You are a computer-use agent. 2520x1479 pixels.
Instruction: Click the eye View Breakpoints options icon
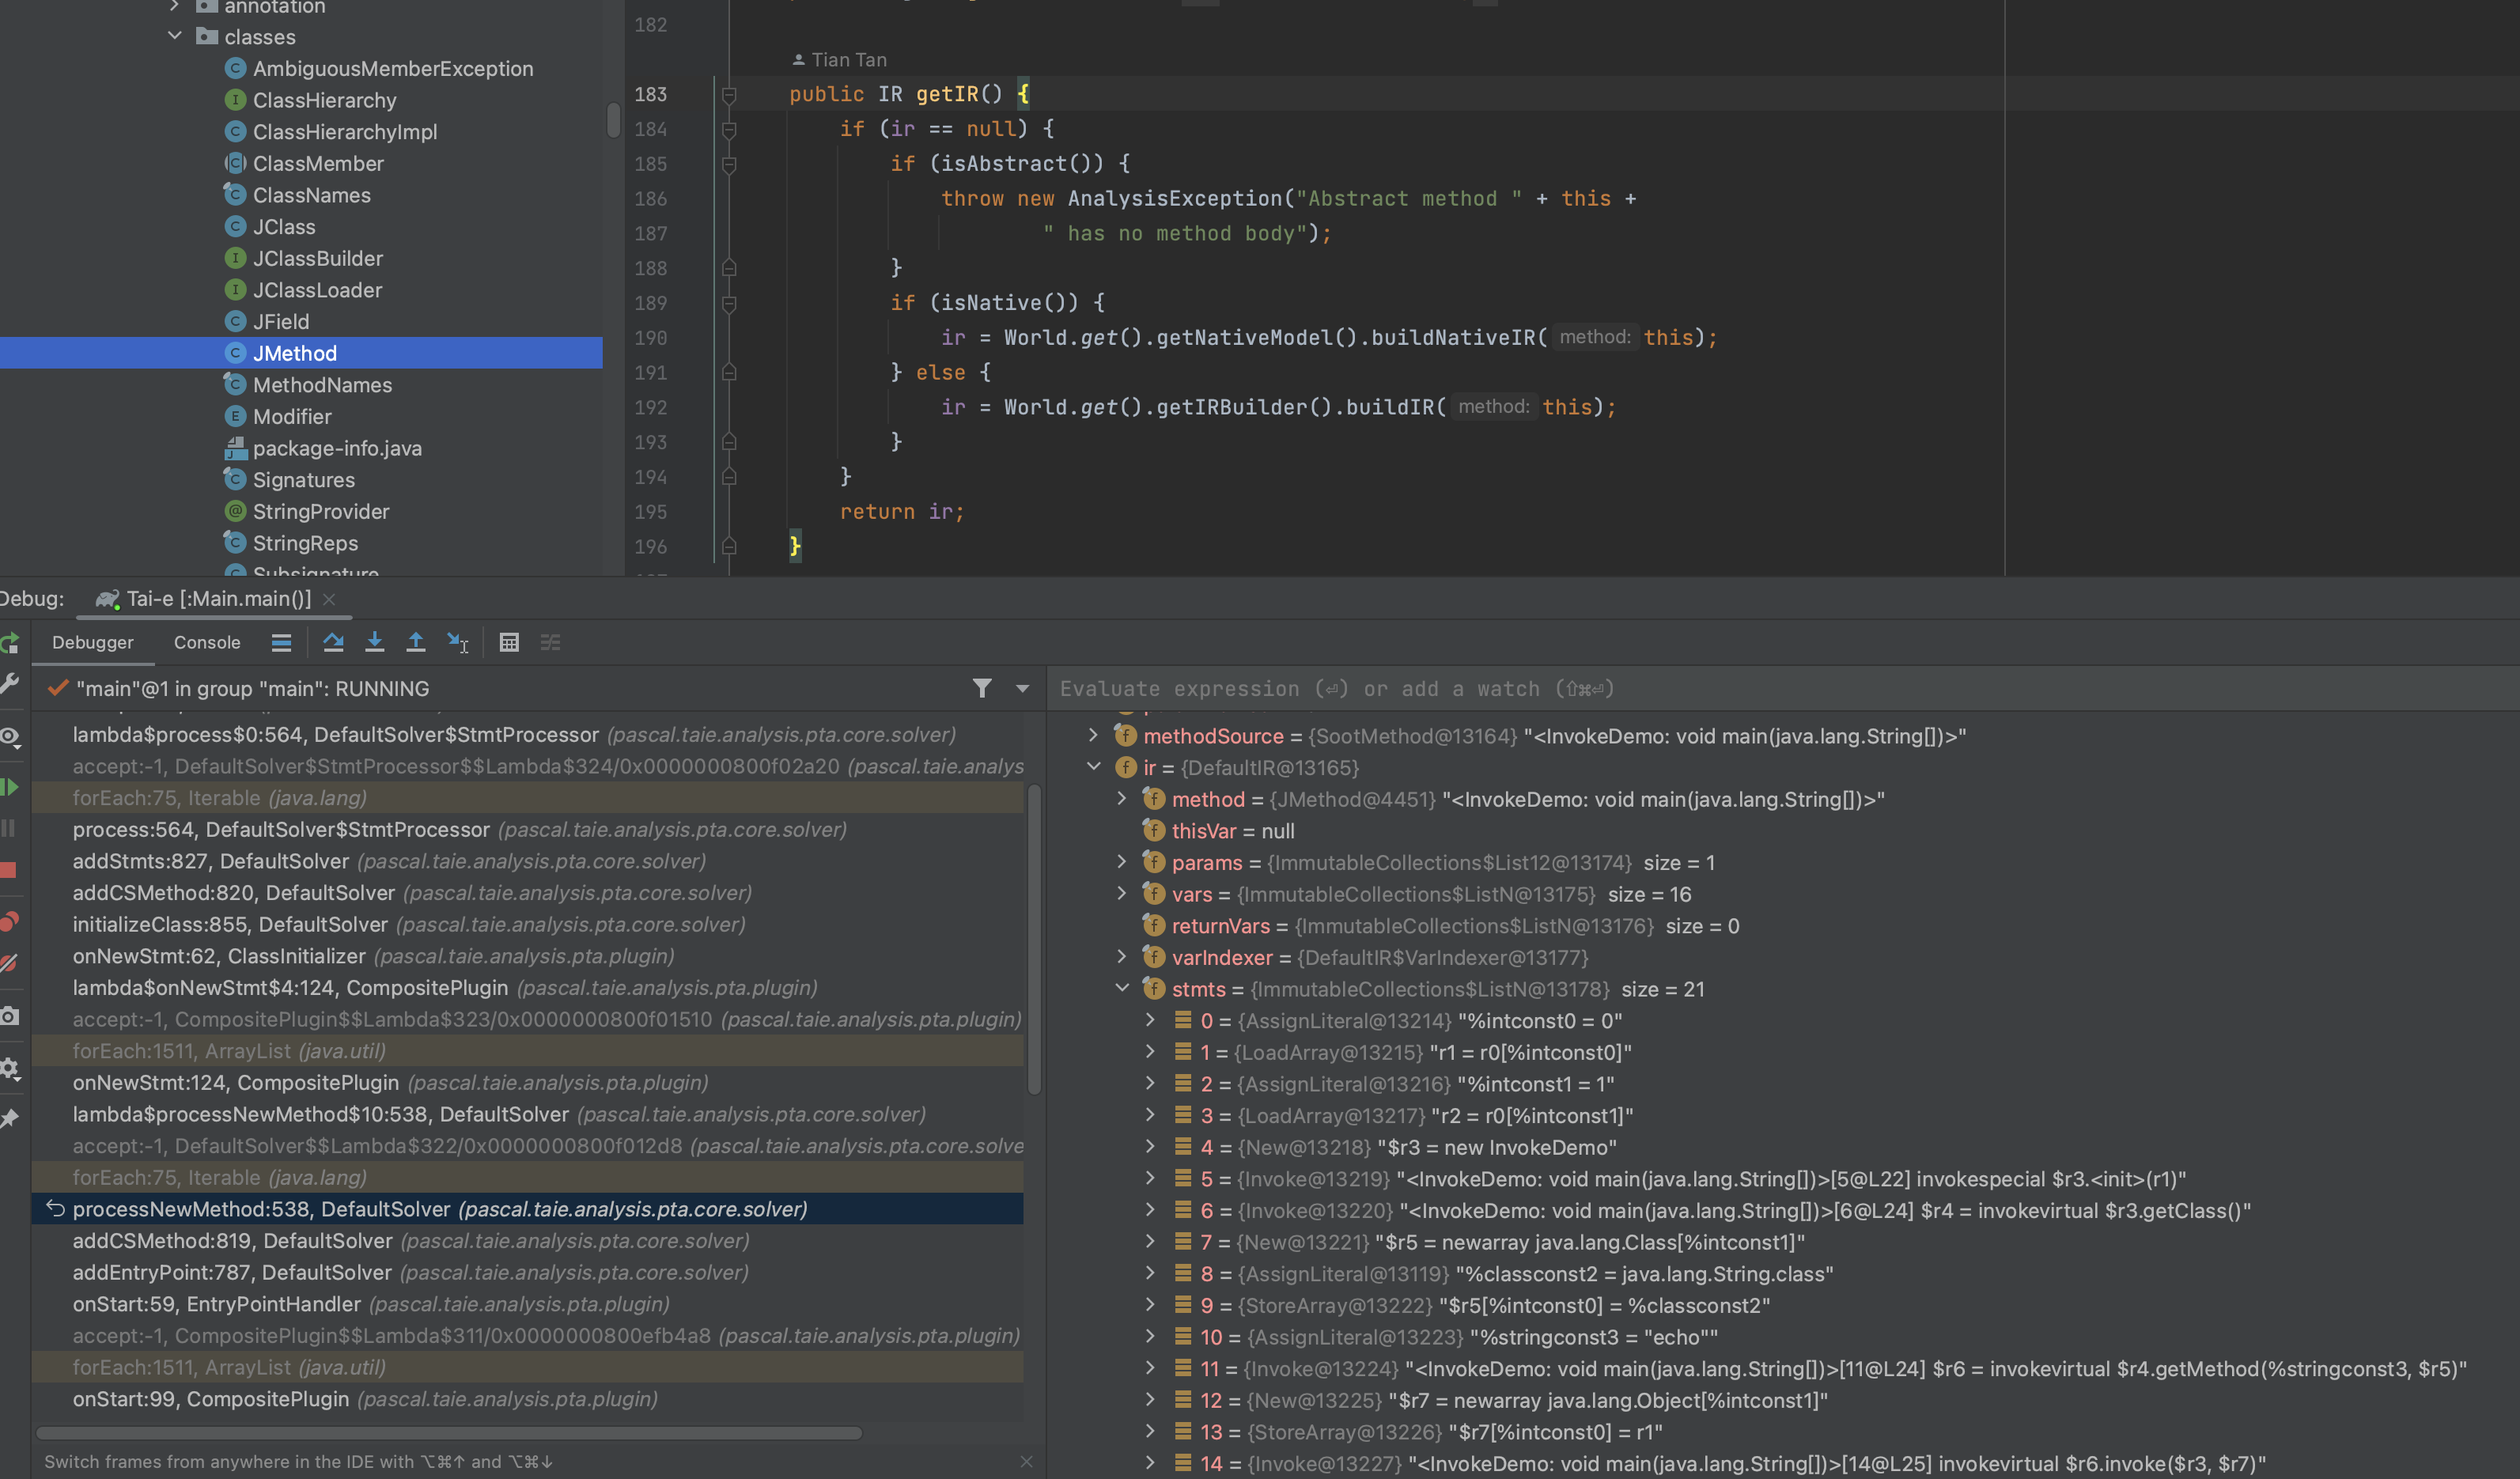coord(9,737)
